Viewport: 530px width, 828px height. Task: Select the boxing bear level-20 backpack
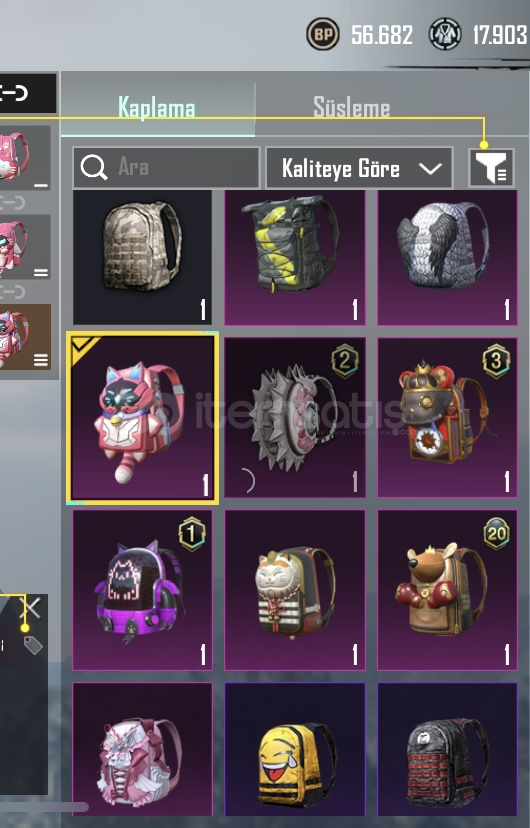click(447, 590)
